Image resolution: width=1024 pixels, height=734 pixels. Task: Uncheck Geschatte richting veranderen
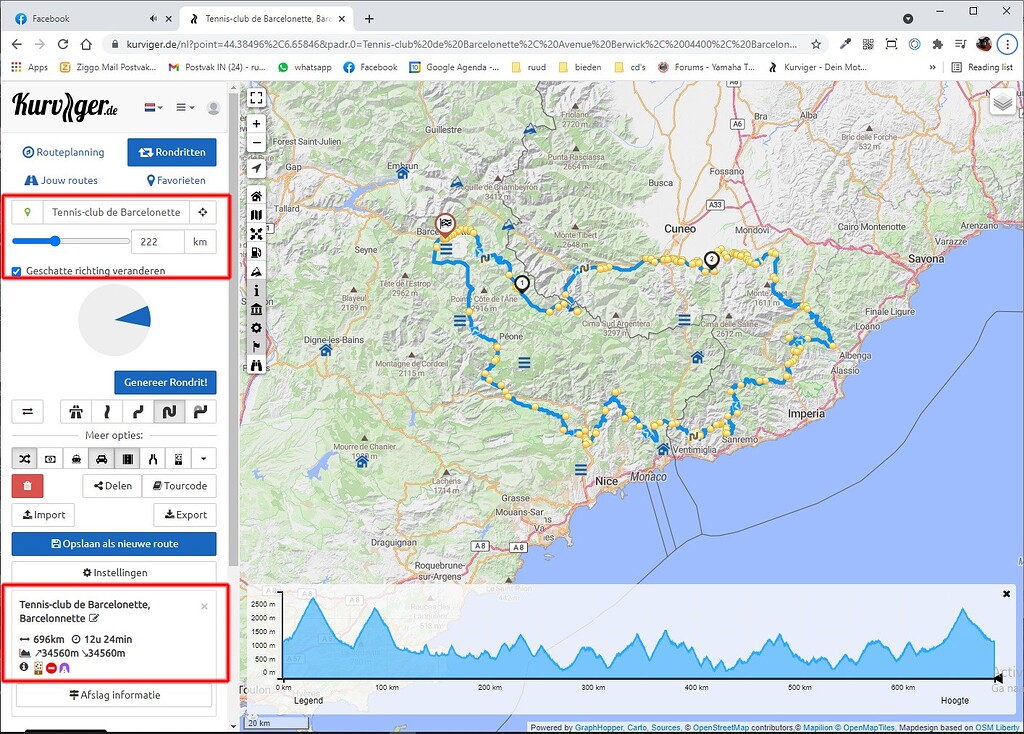14,270
